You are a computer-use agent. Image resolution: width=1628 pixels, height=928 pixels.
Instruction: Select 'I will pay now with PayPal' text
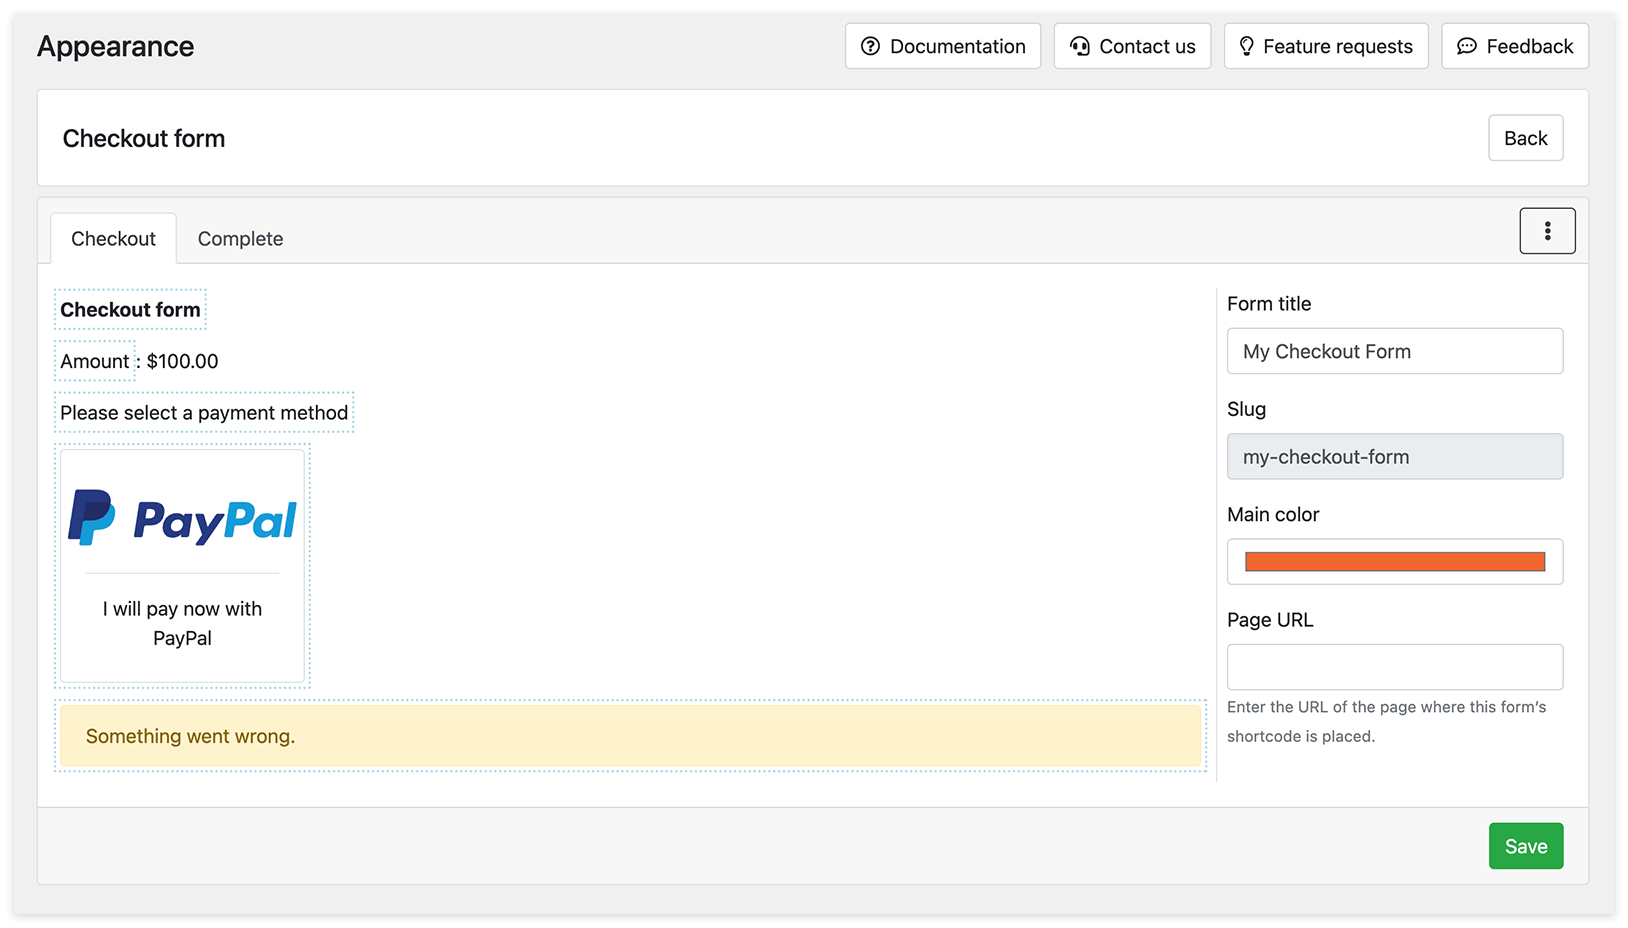point(182,623)
